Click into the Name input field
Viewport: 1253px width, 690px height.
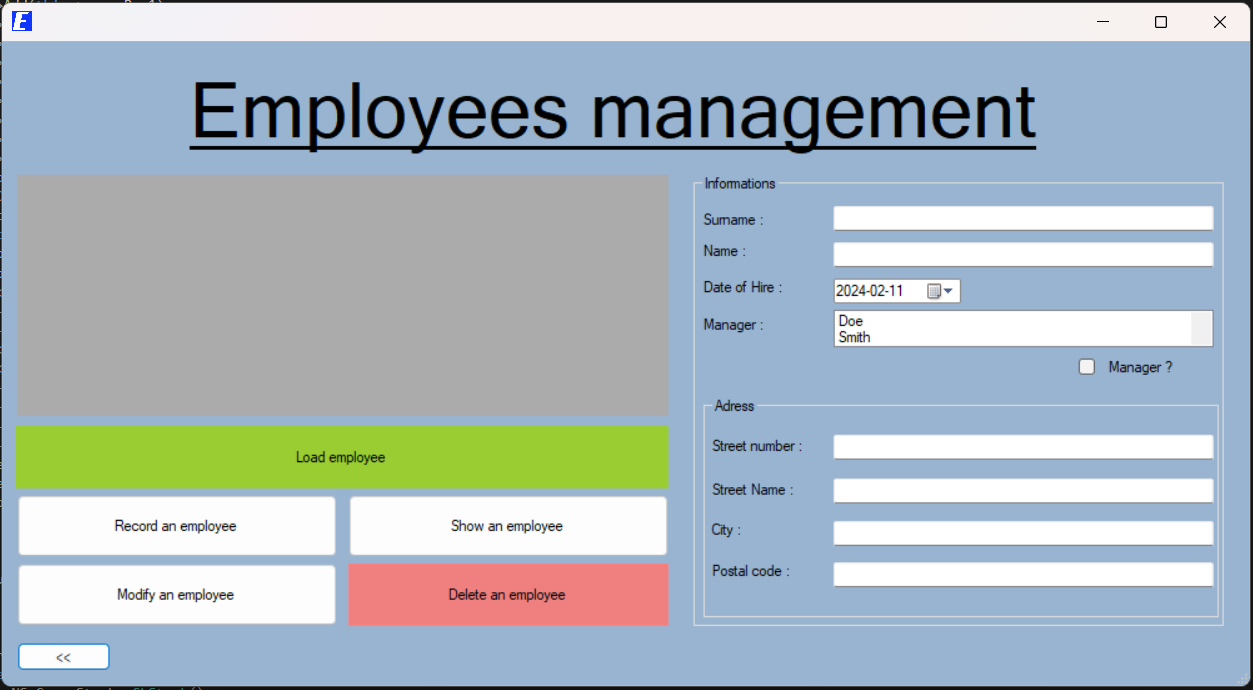(1022, 254)
